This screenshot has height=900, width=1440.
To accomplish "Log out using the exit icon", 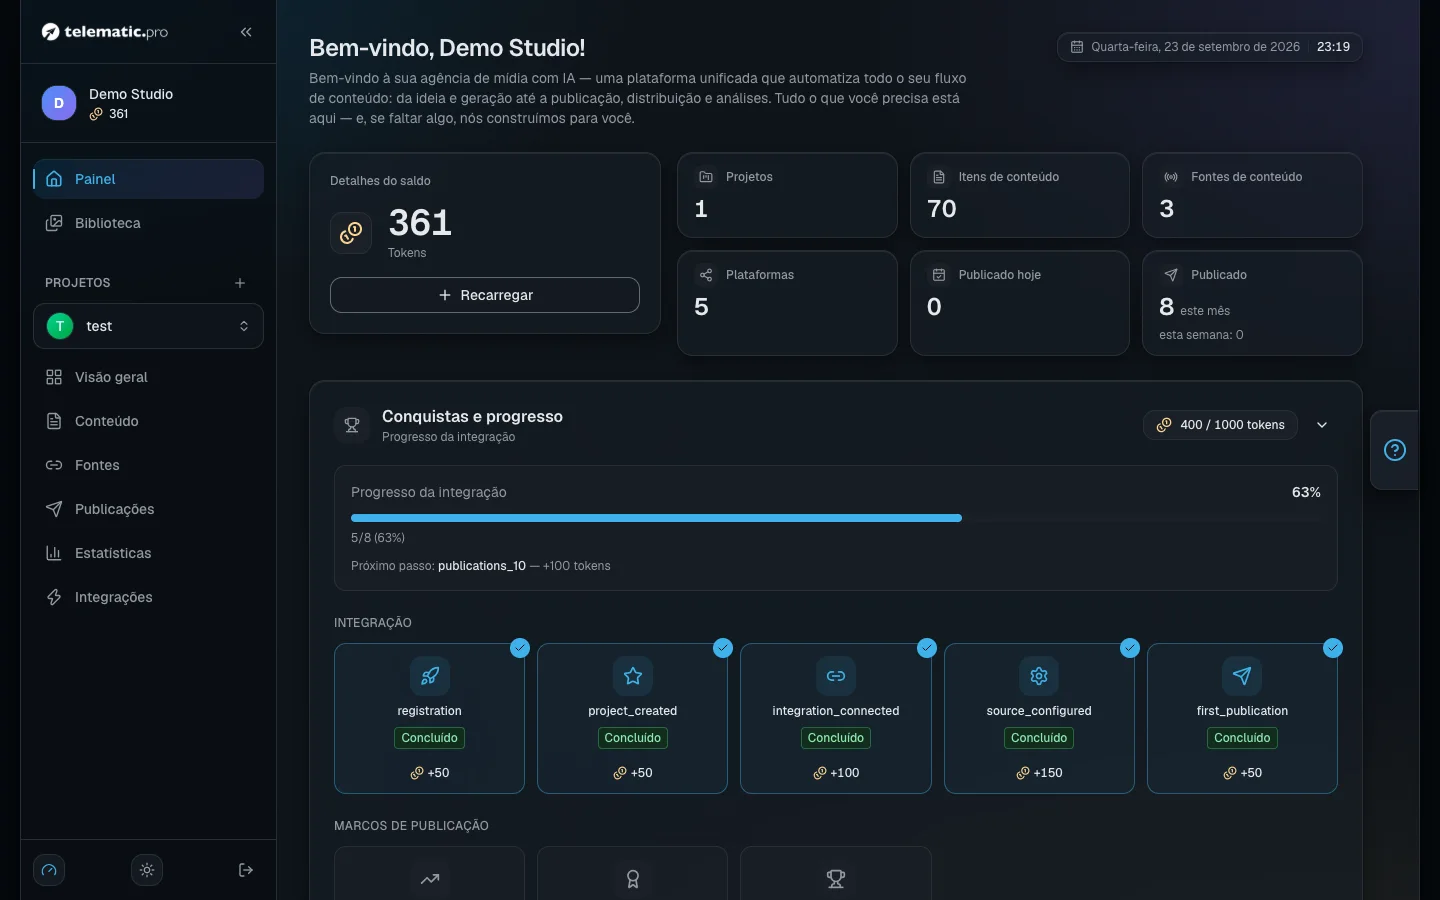I will pyautogui.click(x=246, y=870).
